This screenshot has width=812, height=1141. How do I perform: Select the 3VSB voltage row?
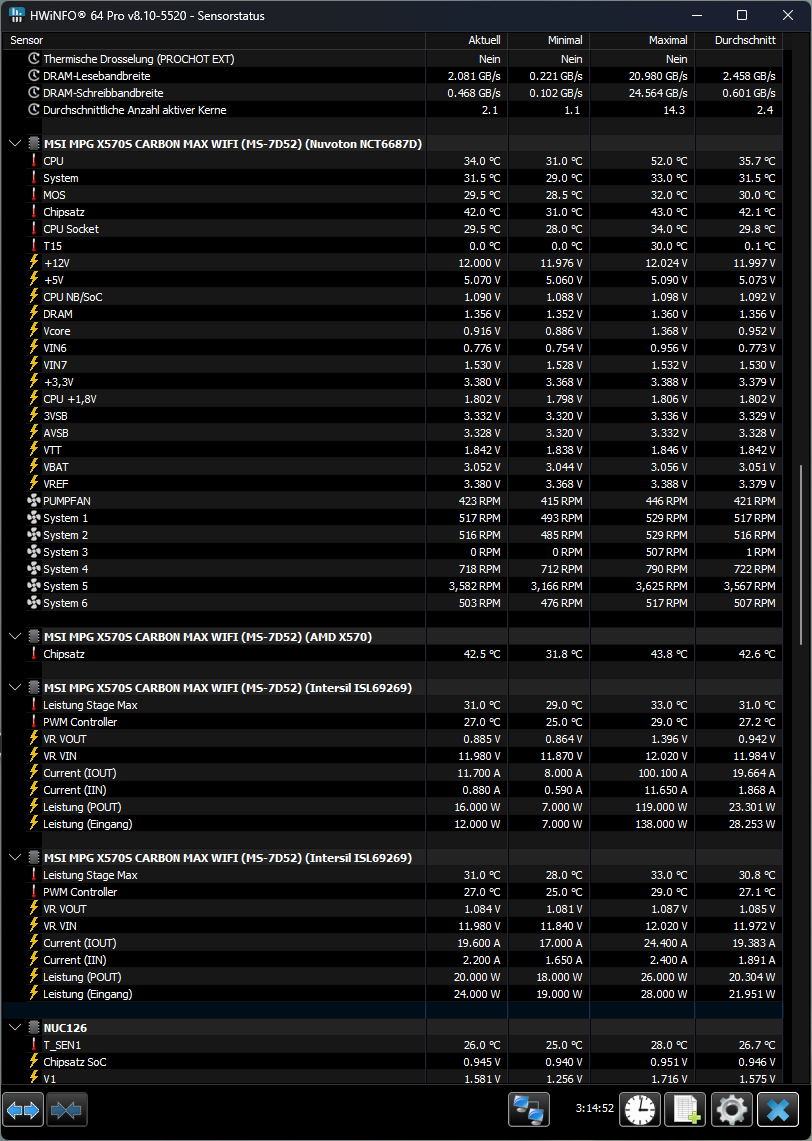coord(392,416)
